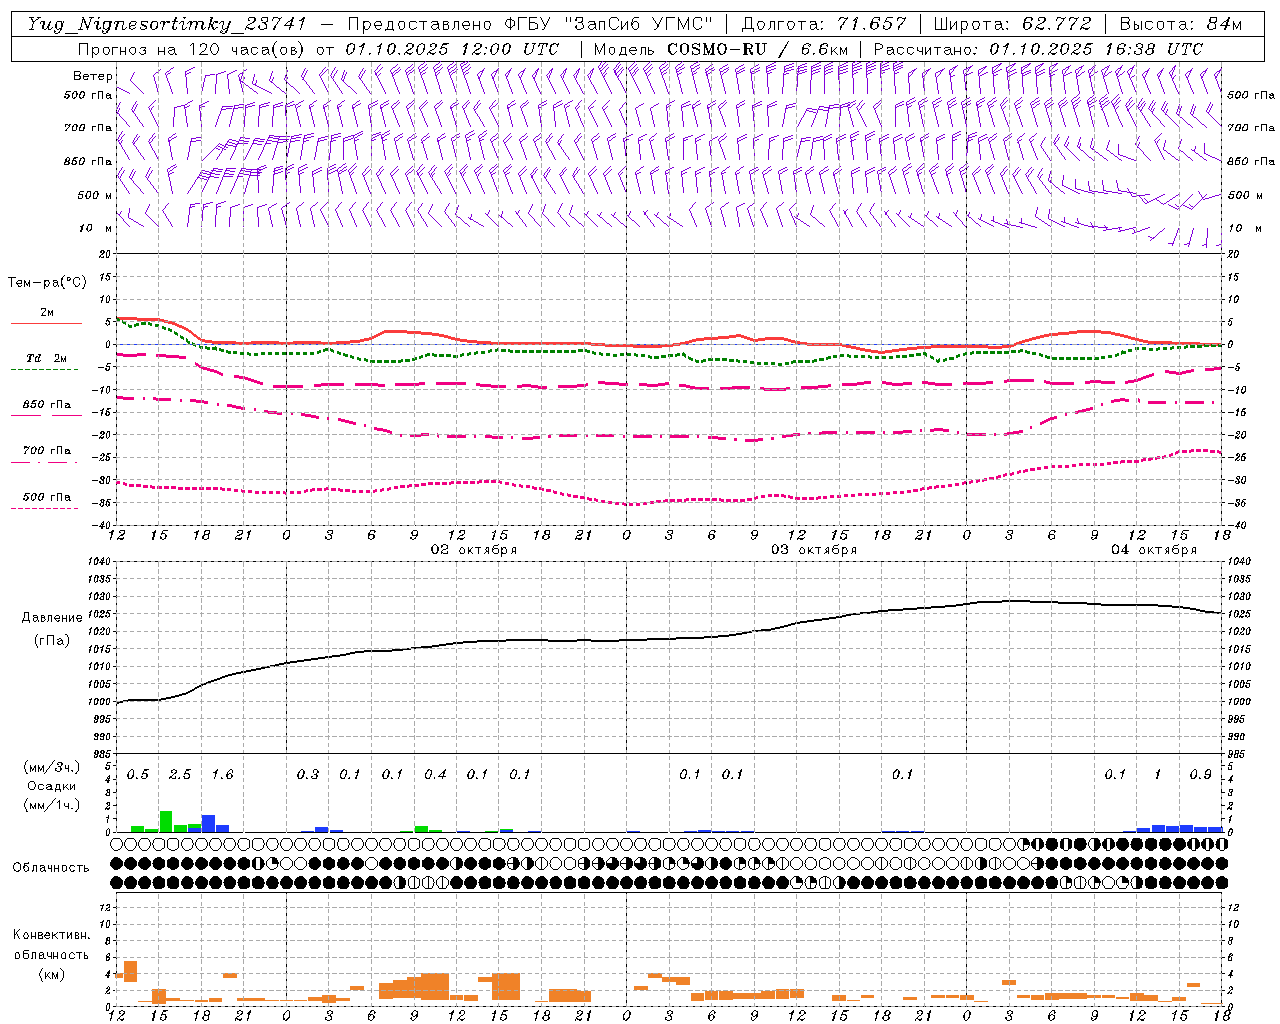The height and width of the screenshot is (1024, 1280).
Task: Click the station title Yug_Nignesortimky_23741
Action: pyautogui.click(x=167, y=24)
